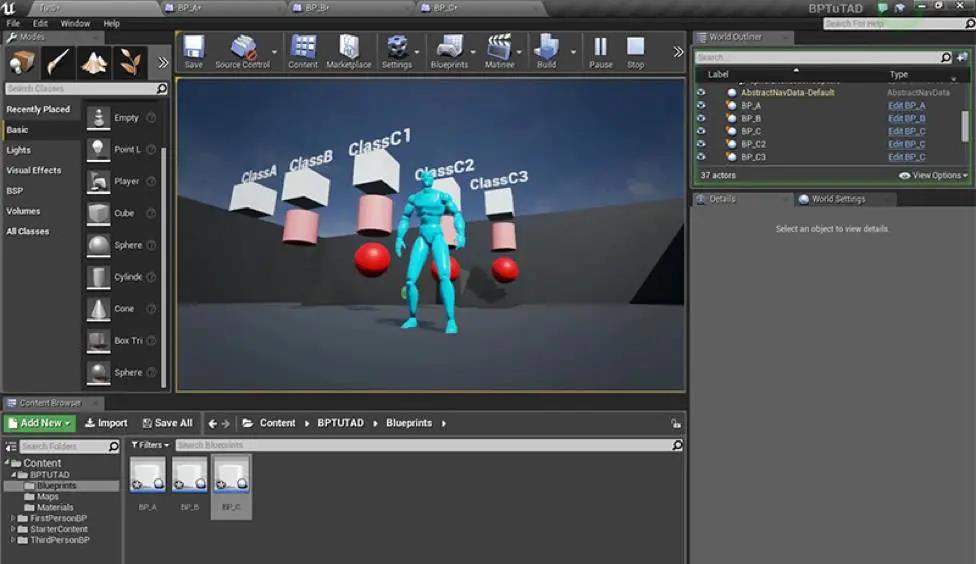Open the Matinee toolbar icon
The width and height of the screenshot is (976, 564).
click(499, 51)
